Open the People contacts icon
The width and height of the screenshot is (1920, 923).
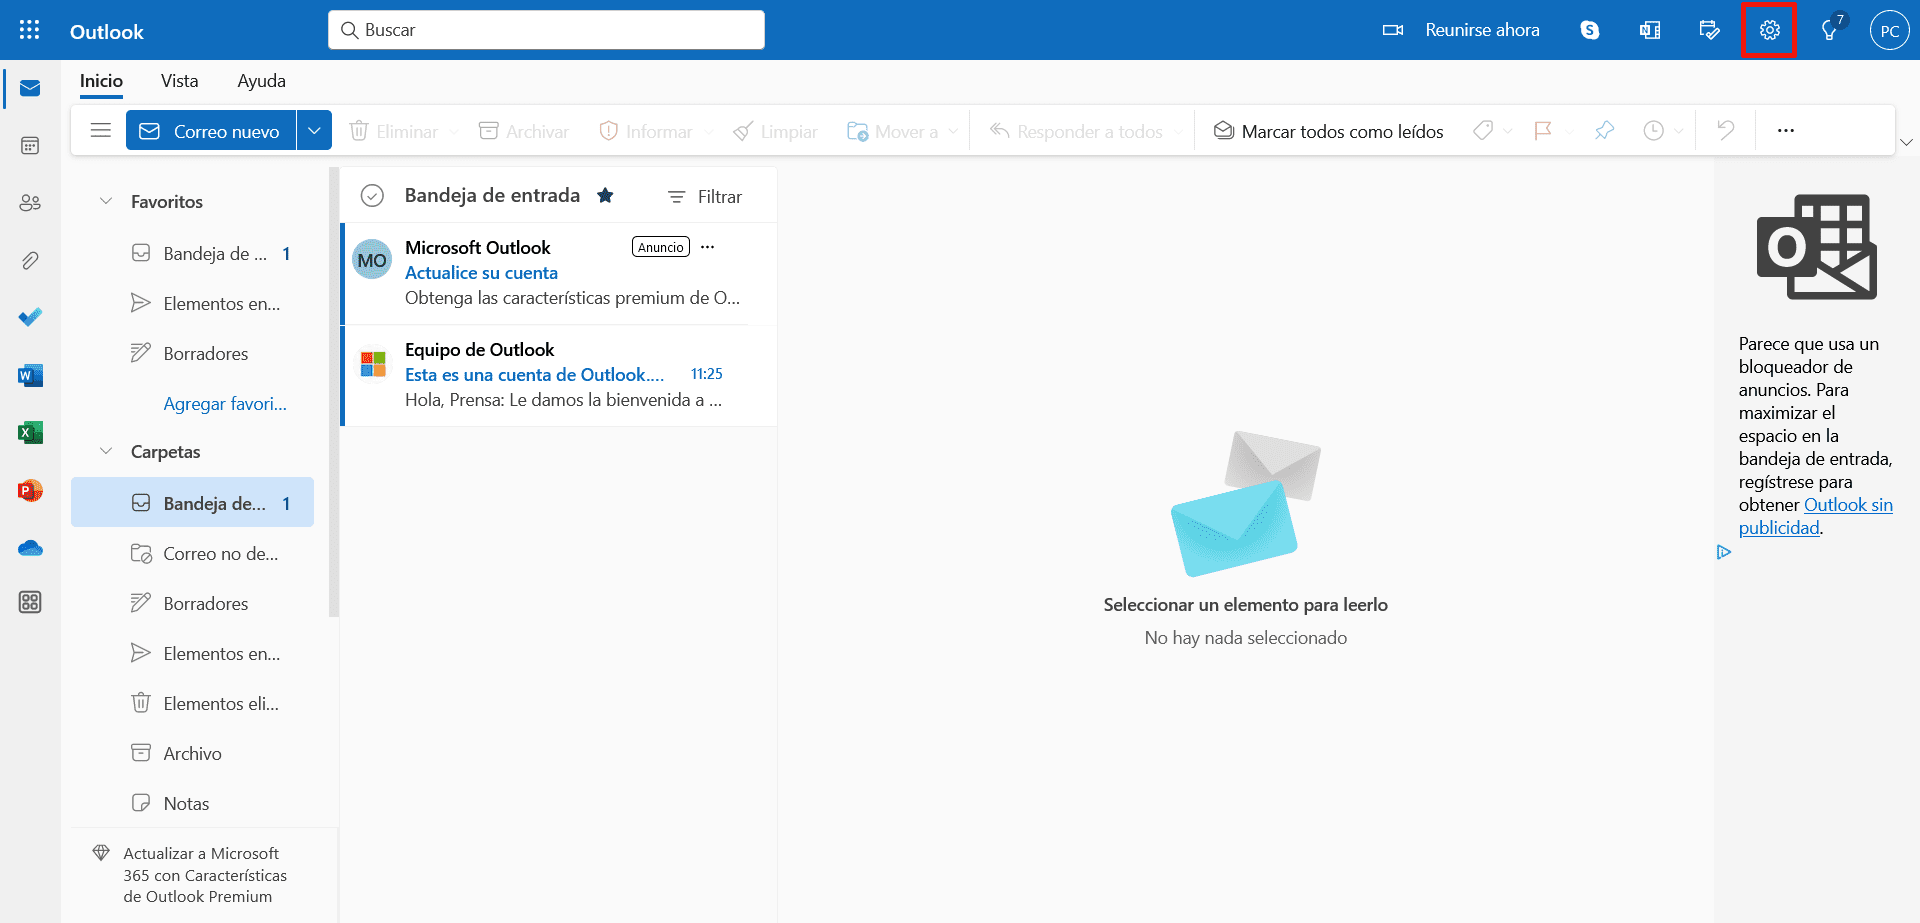(x=30, y=203)
